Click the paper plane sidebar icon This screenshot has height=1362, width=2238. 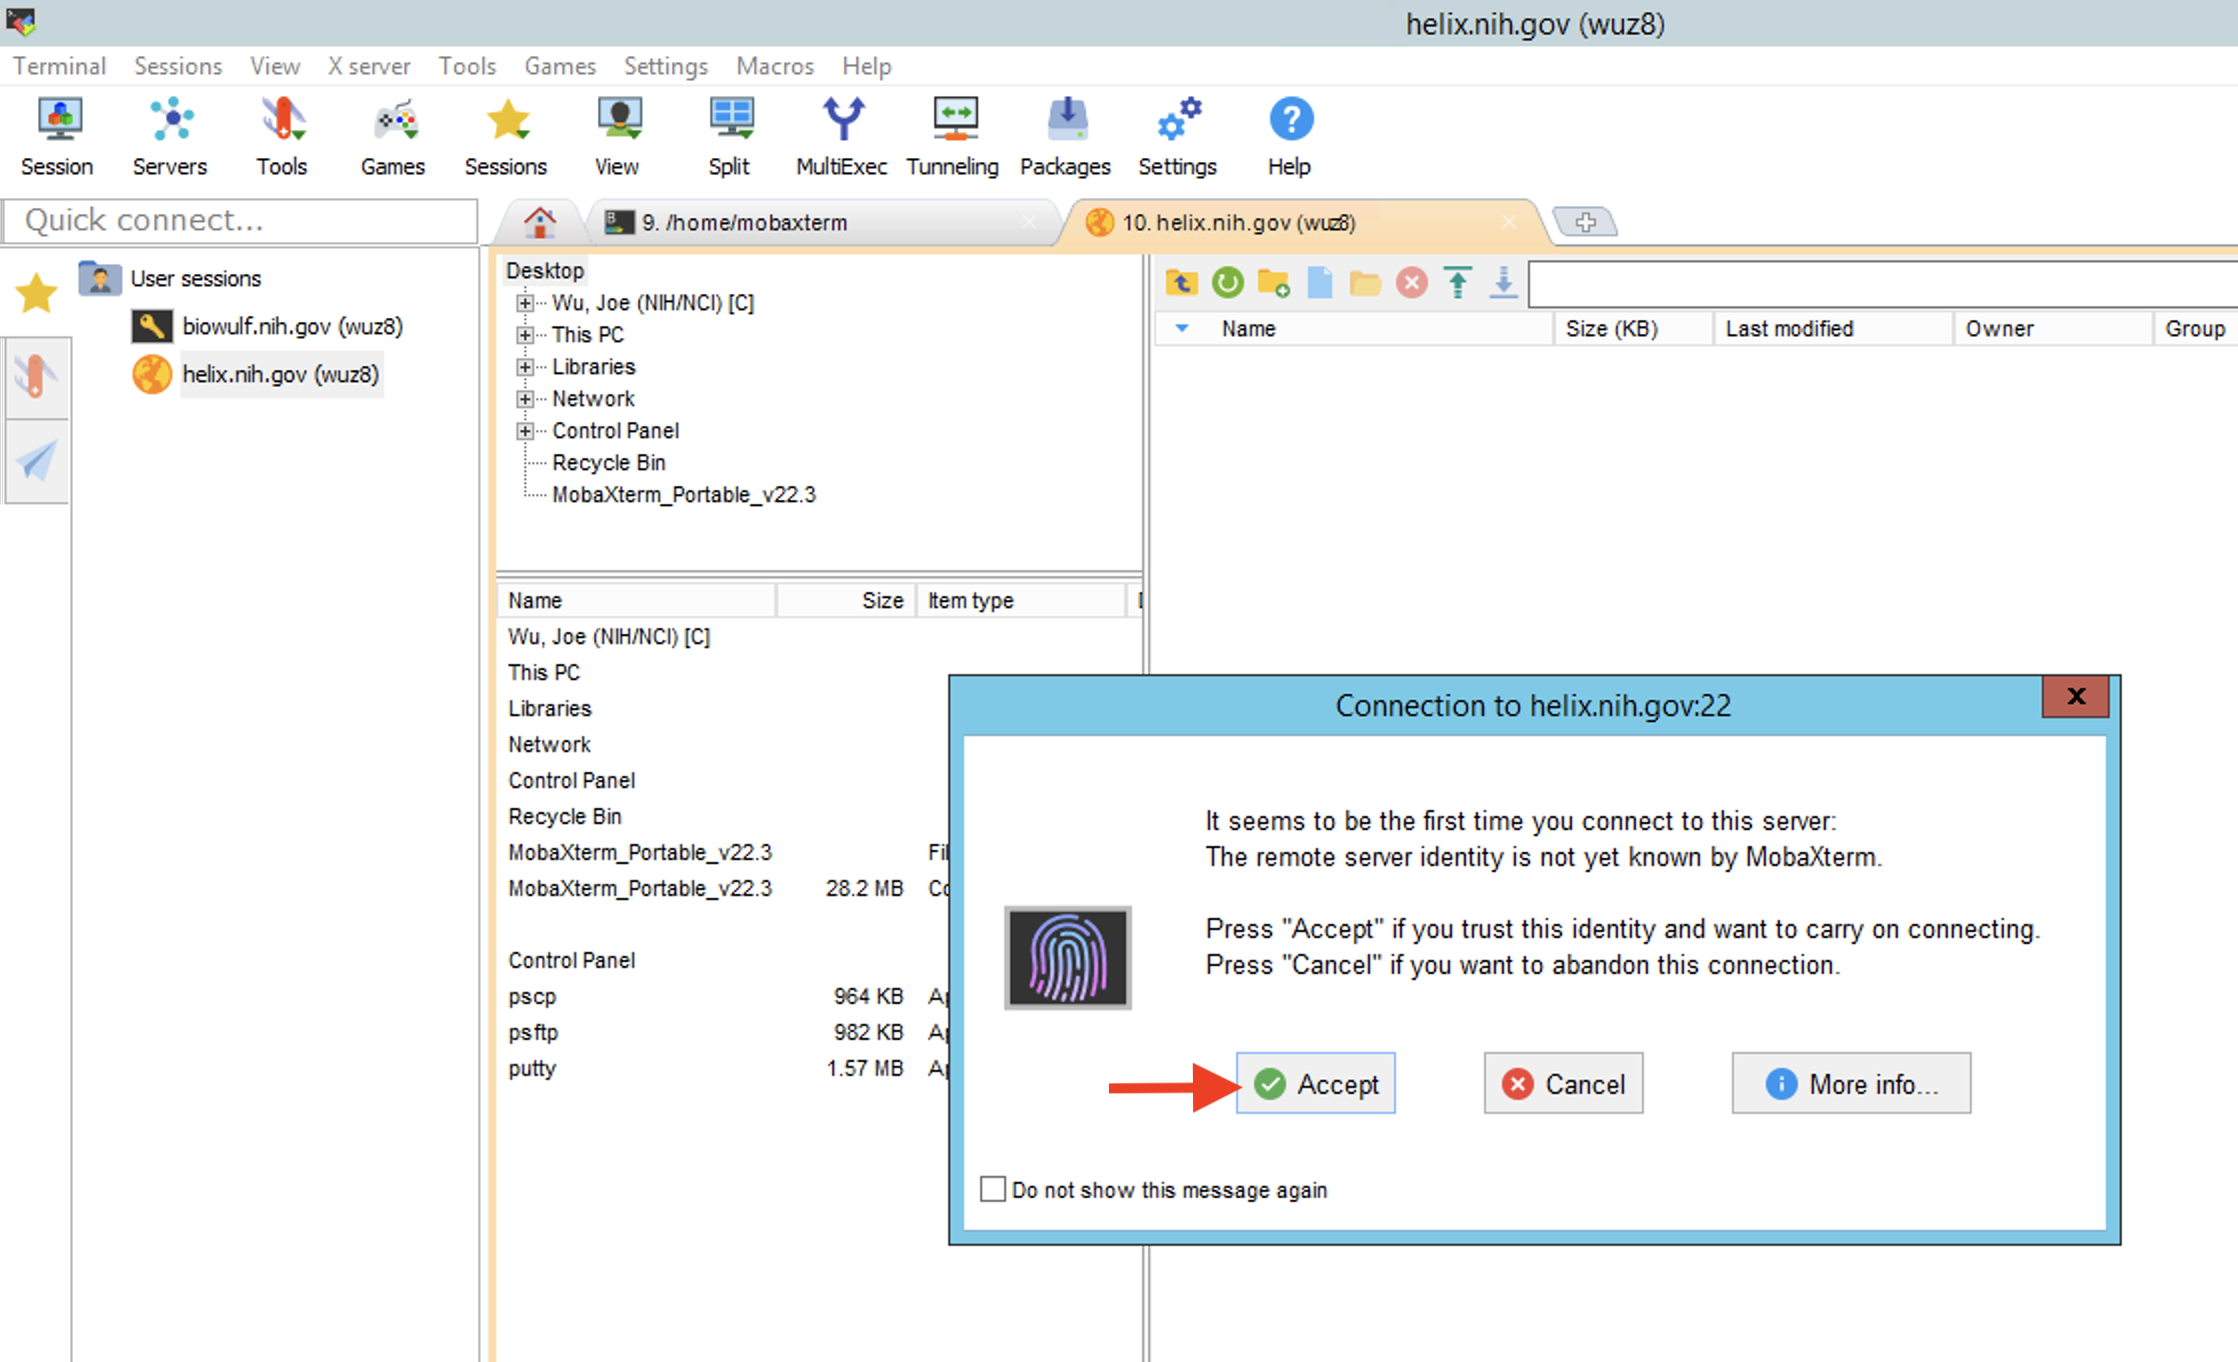click(x=37, y=461)
